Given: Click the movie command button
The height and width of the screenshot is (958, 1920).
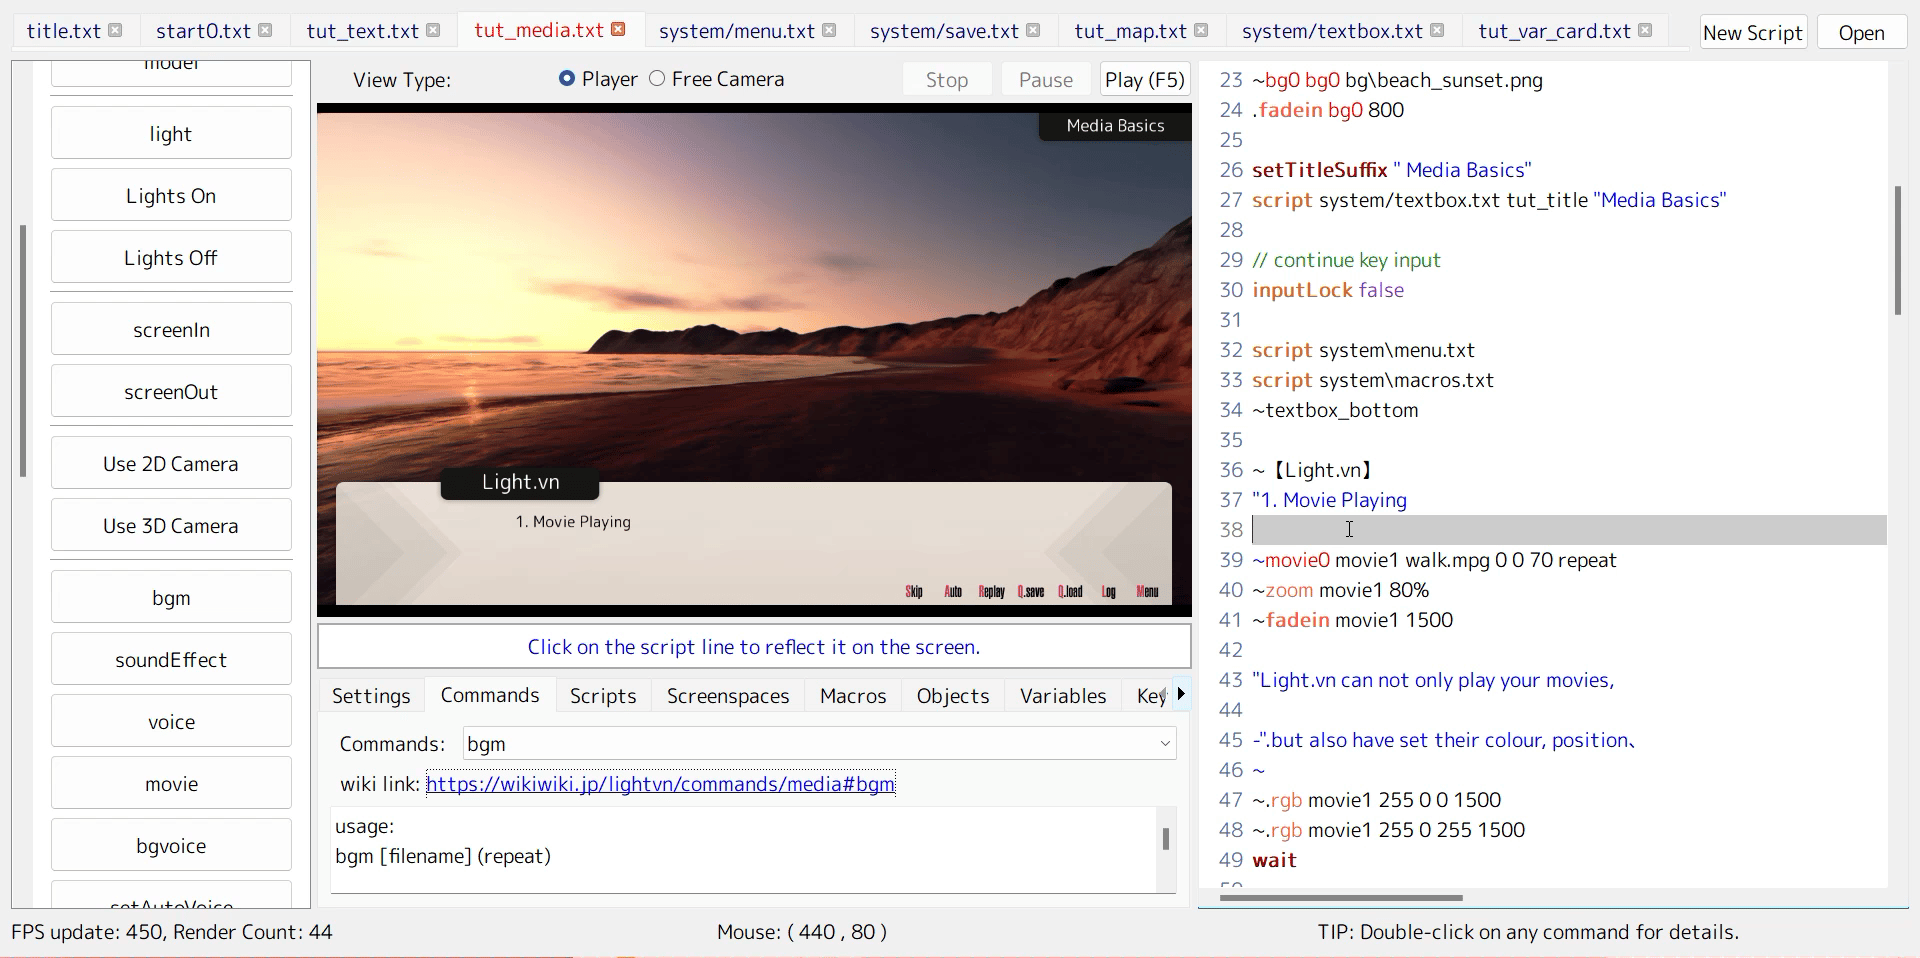Looking at the screenshot, I should click(171, 783).
